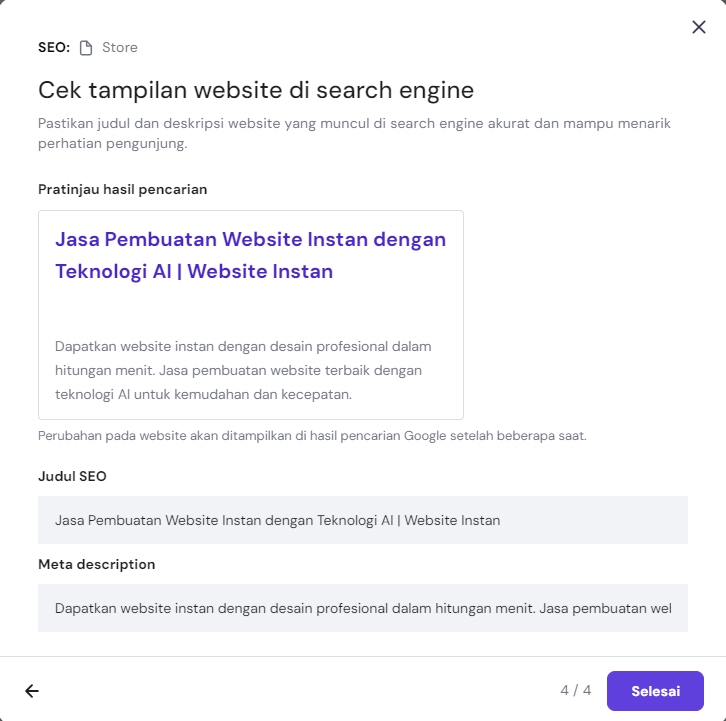Click the Store page name label

[120, 48]
